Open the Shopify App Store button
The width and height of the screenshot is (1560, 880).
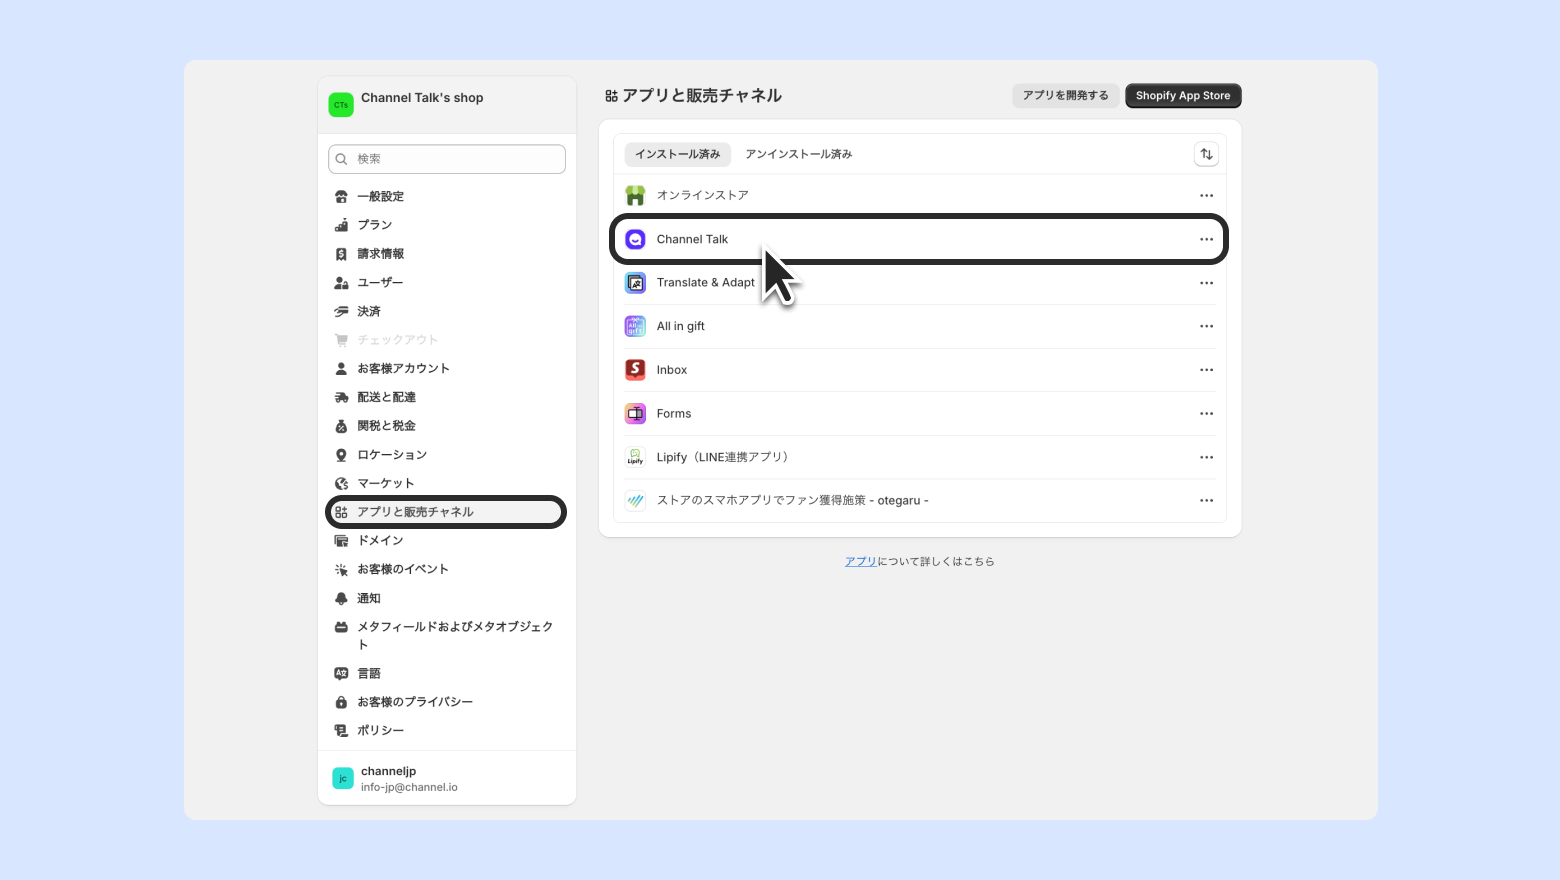(x=1183, y=96)
